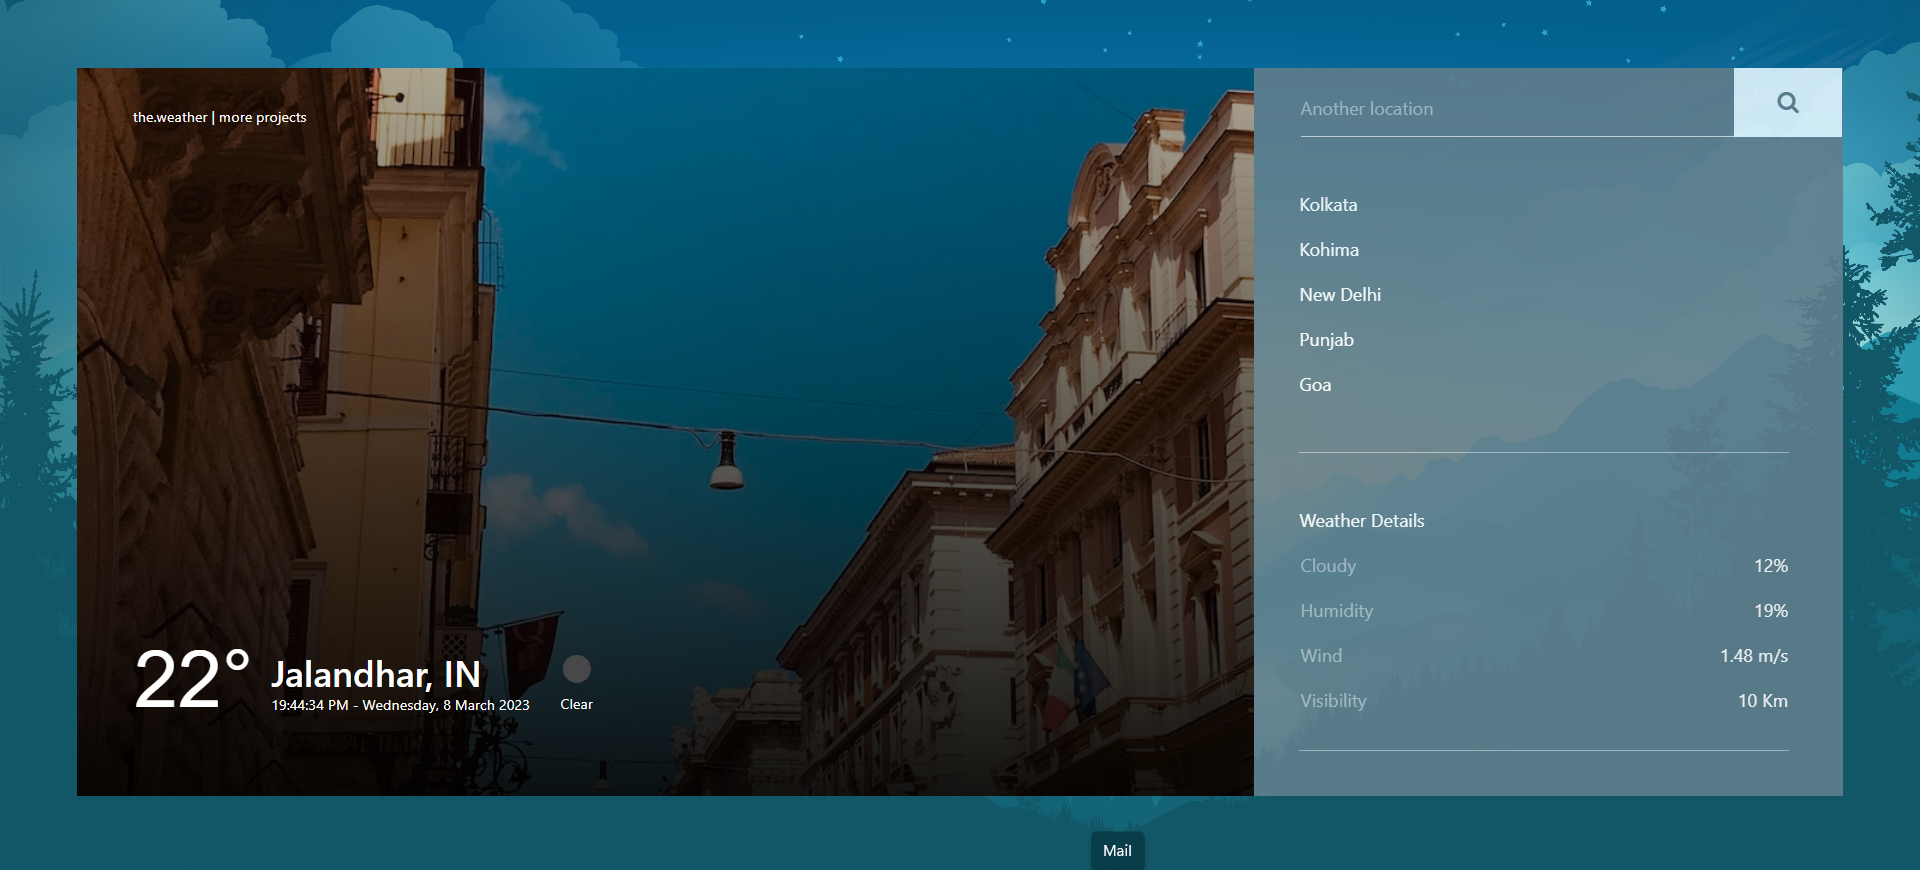
Task: Open the the.weather link
Action: (x=170, y=117)
